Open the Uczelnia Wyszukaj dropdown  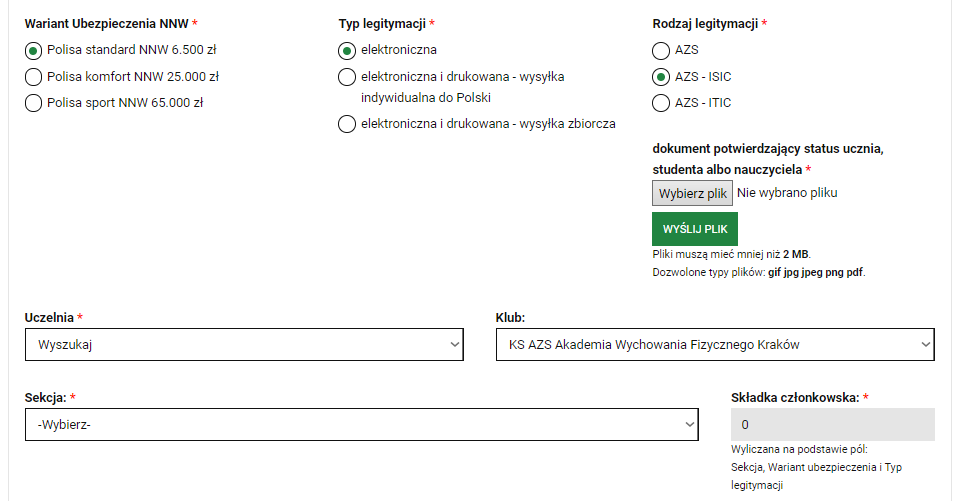point(244,345)
